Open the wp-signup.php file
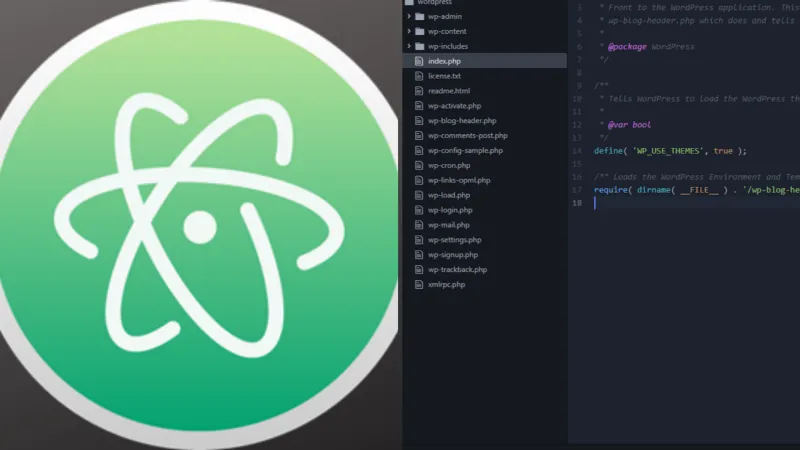 pos(453,255)
